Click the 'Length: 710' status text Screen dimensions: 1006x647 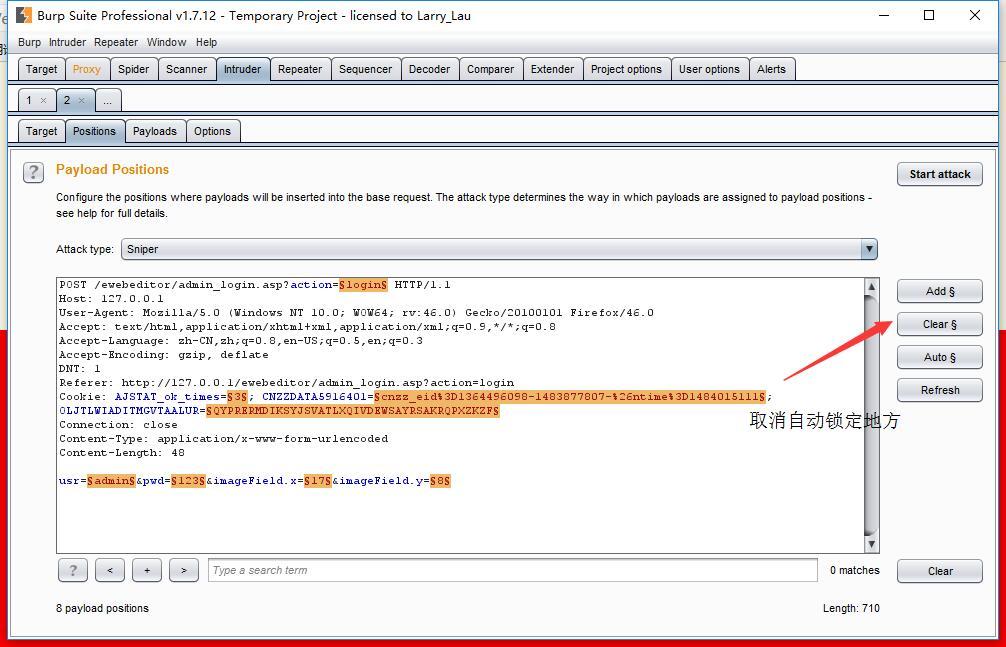tap(851, 608)
